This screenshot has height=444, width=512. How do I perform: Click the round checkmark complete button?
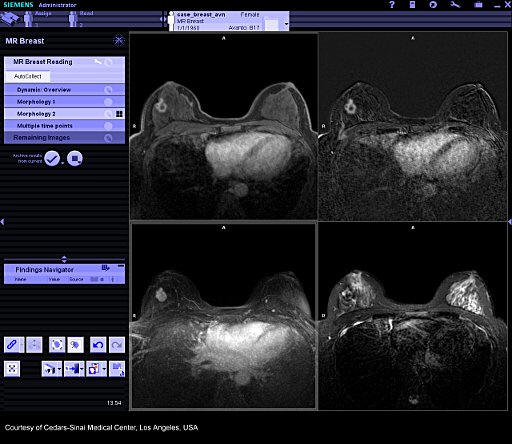[x=52, y=158]
